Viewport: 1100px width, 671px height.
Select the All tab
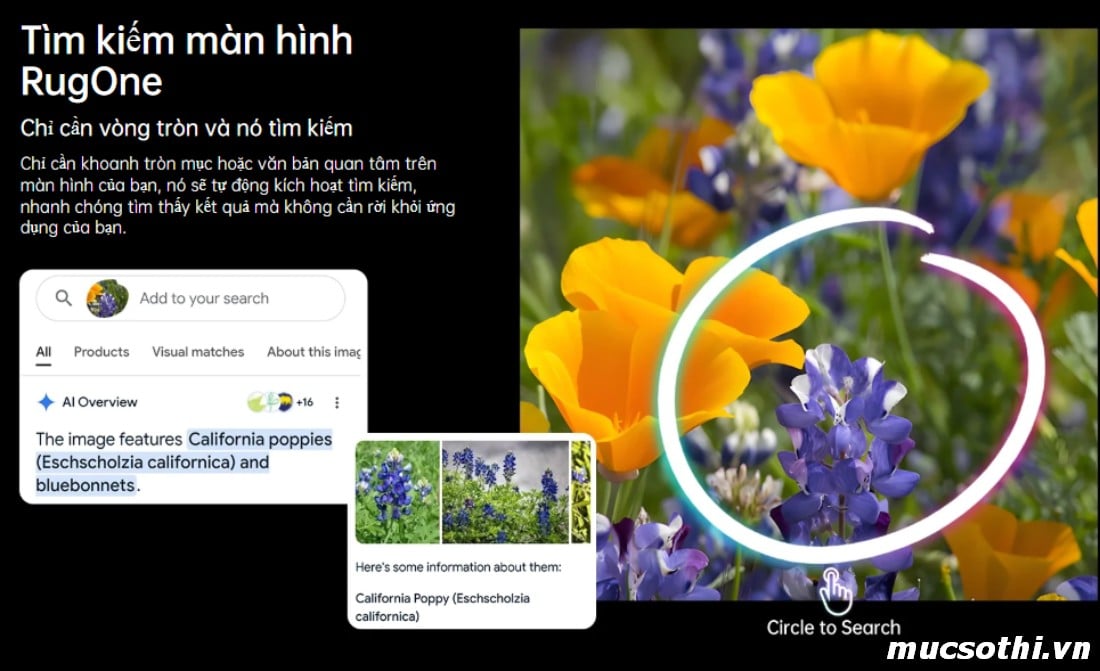click(44, 352)
